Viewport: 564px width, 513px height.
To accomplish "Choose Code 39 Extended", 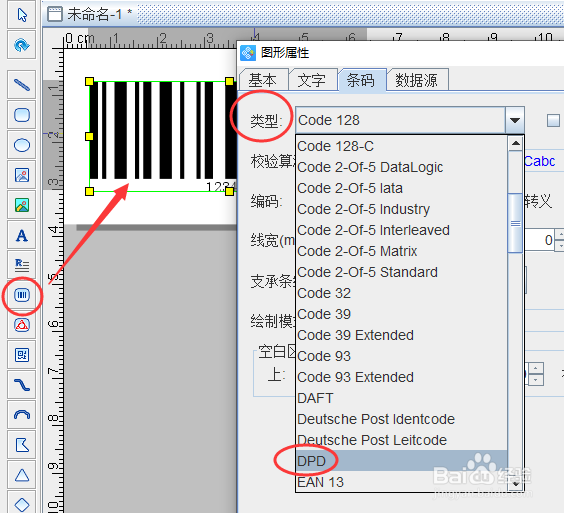I will click(401, 335).
